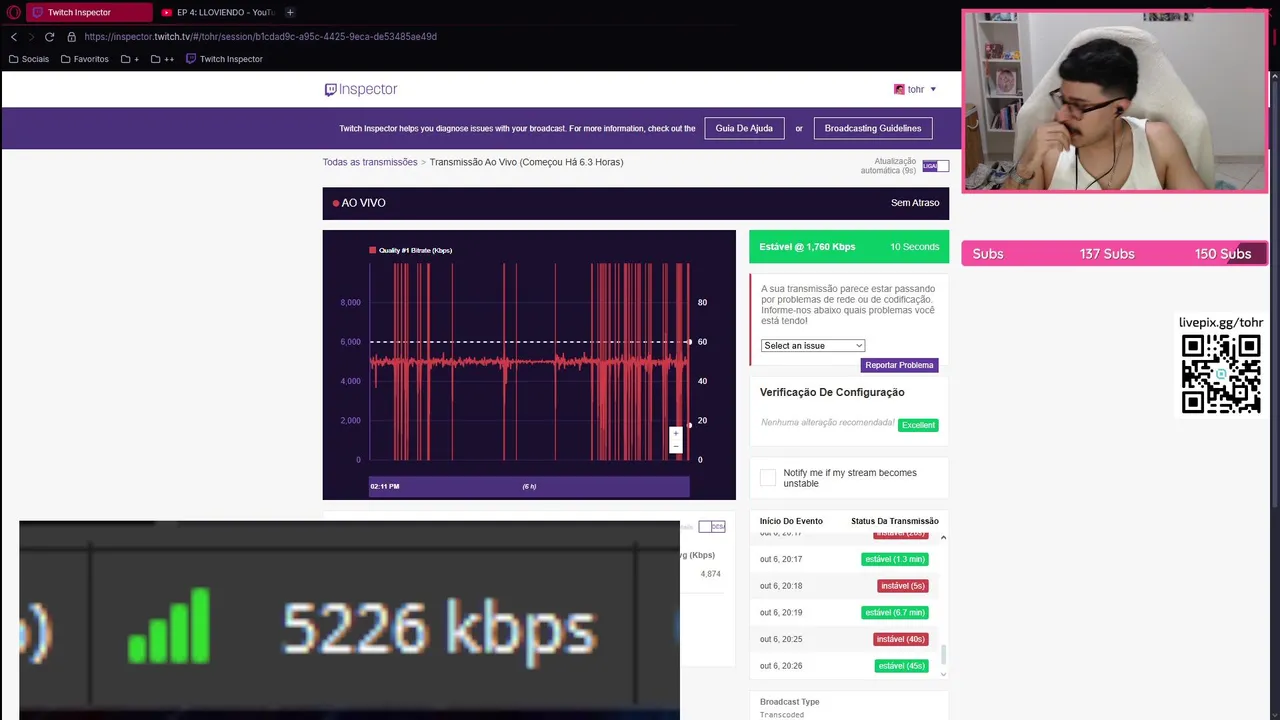Image resolution: width=1280 pixels, height=720 pixels.
Task: Open the '+' bookmarks folder
Action: (x=130, y=59)
